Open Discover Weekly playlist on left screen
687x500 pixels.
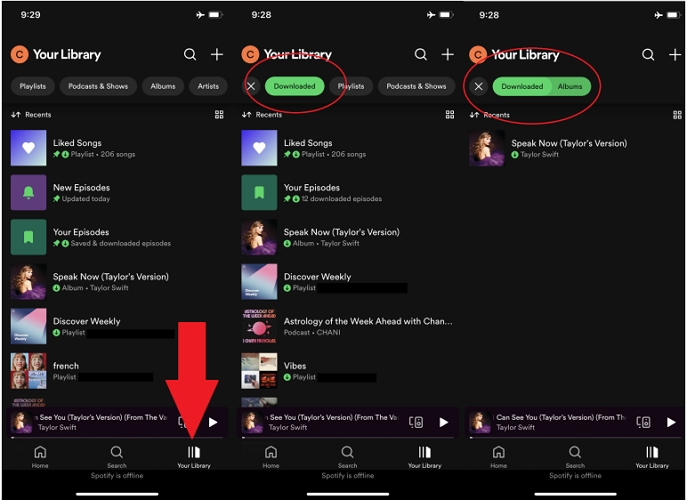(117, 326)
